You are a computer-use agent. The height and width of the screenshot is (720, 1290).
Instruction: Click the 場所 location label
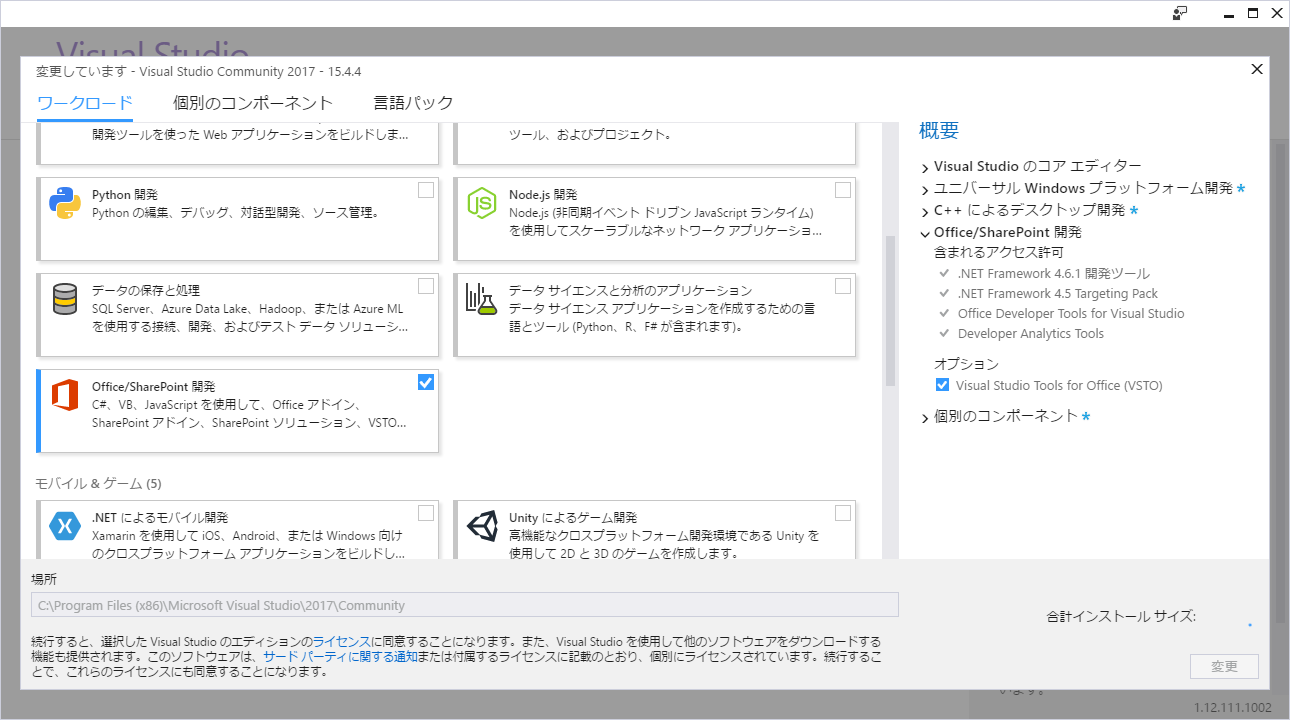point(44,579)
